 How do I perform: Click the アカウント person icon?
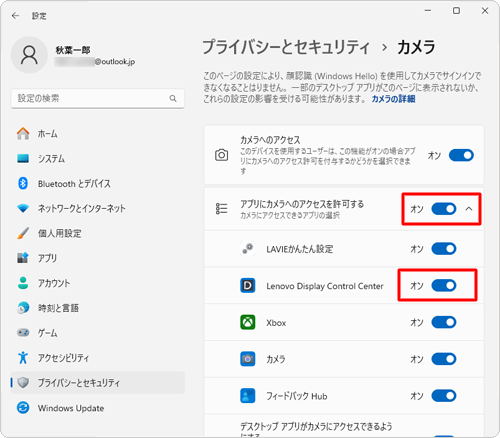[x=23, y=283]
